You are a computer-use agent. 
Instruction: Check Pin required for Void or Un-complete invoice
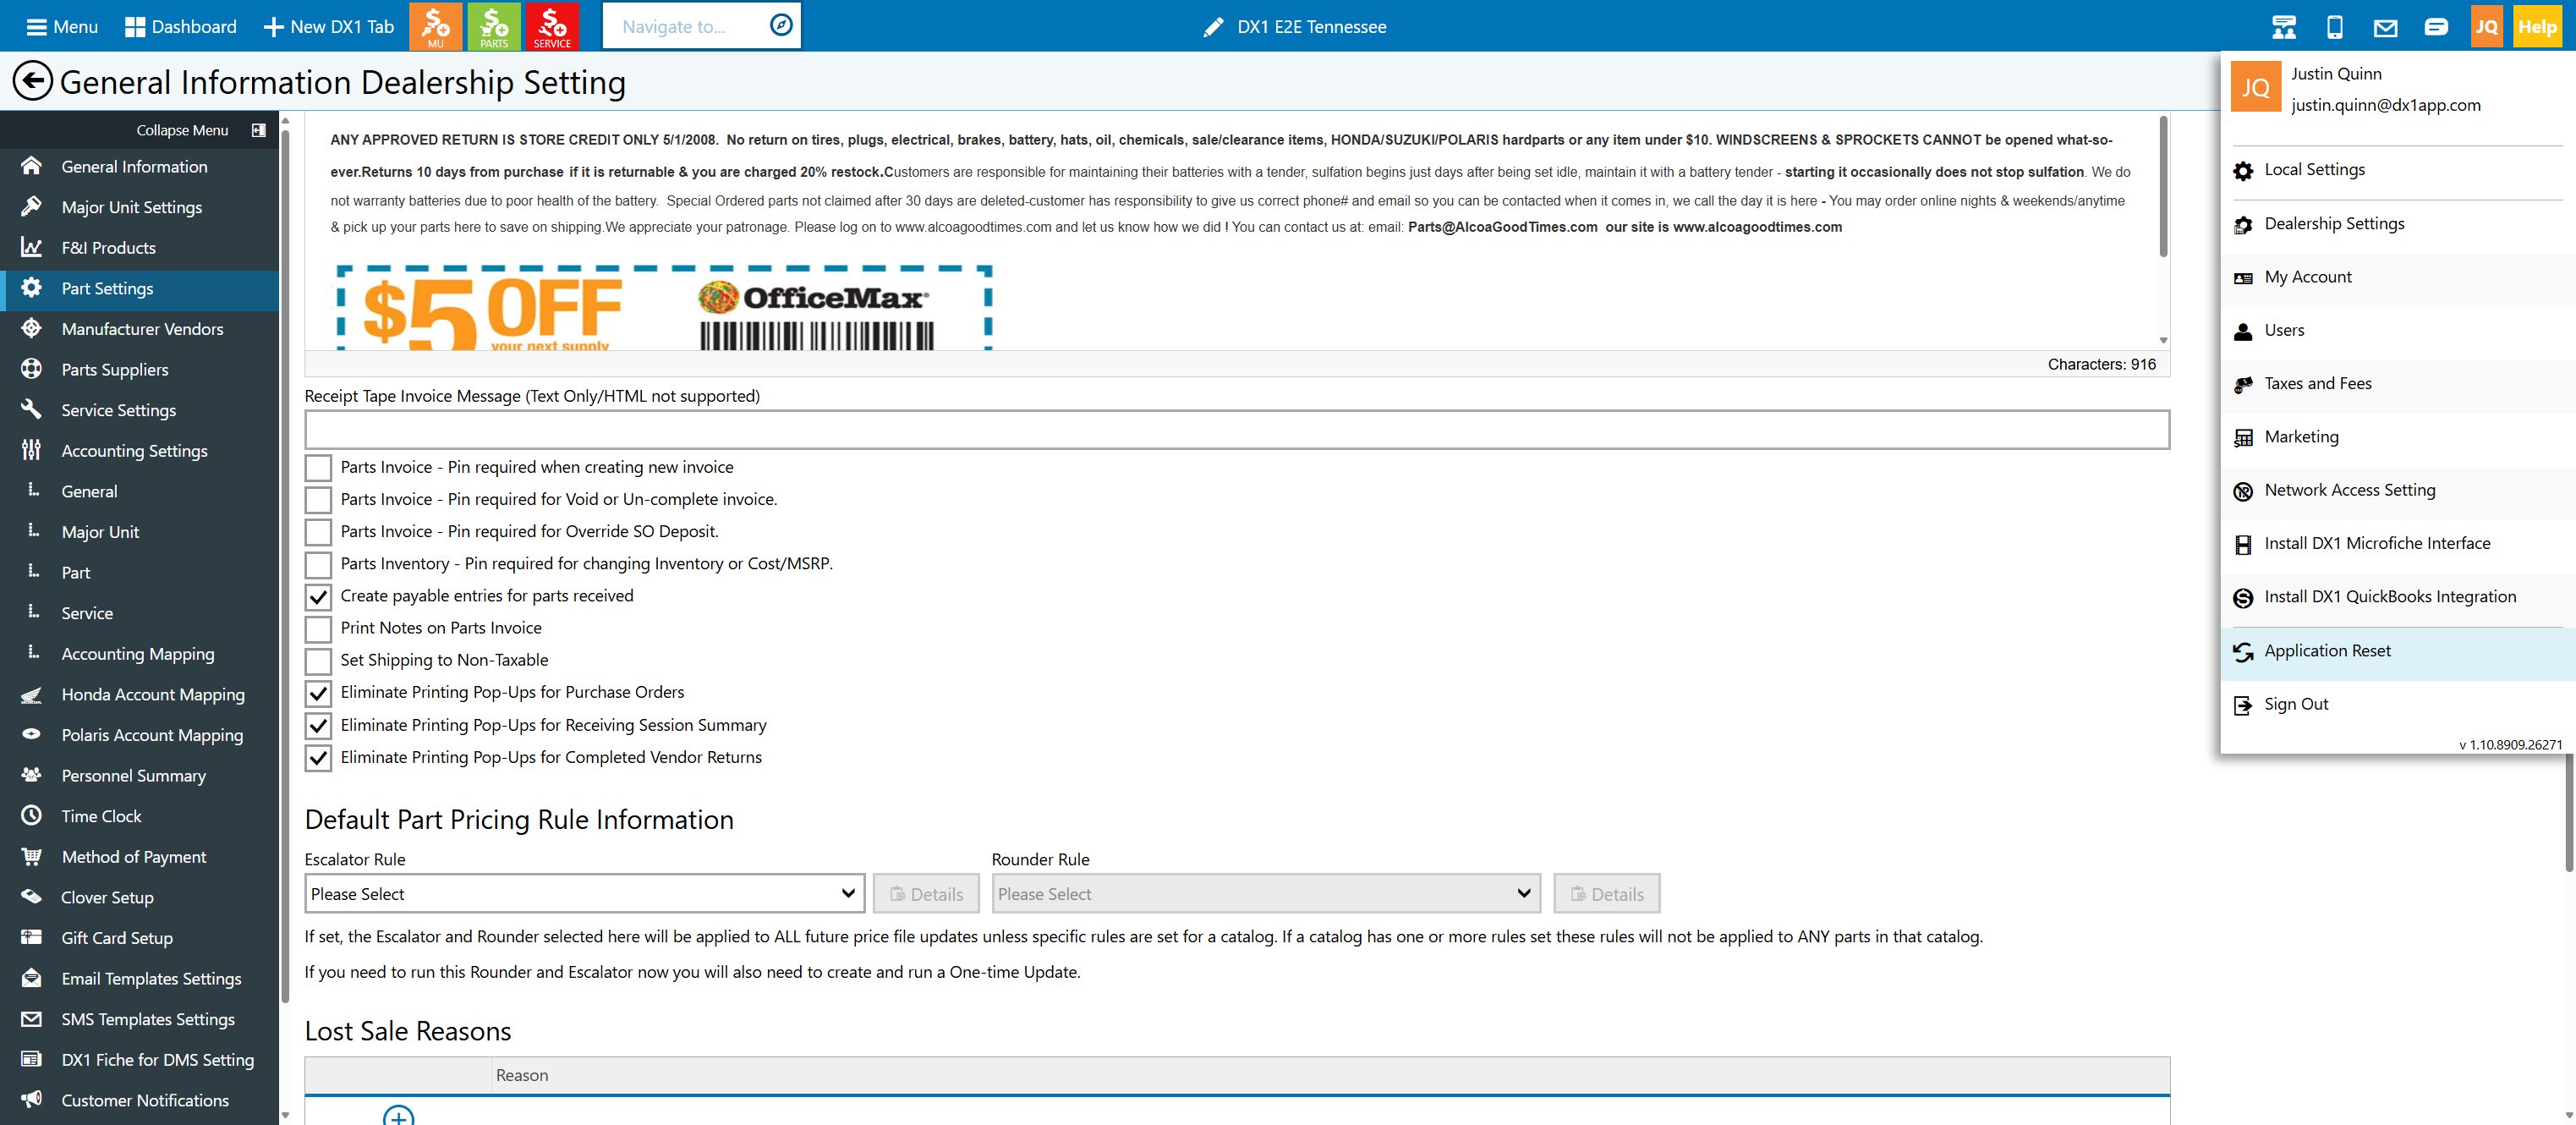[x=318, y=499]
